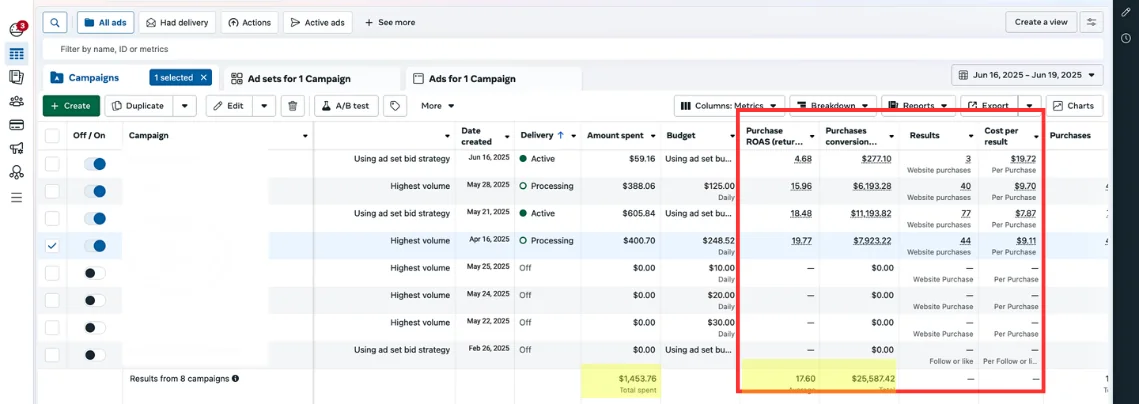The height and width of the screenshot is (404, 1139).
Task: Click the A/B test flask button
Action: click(x=346, y=106)
